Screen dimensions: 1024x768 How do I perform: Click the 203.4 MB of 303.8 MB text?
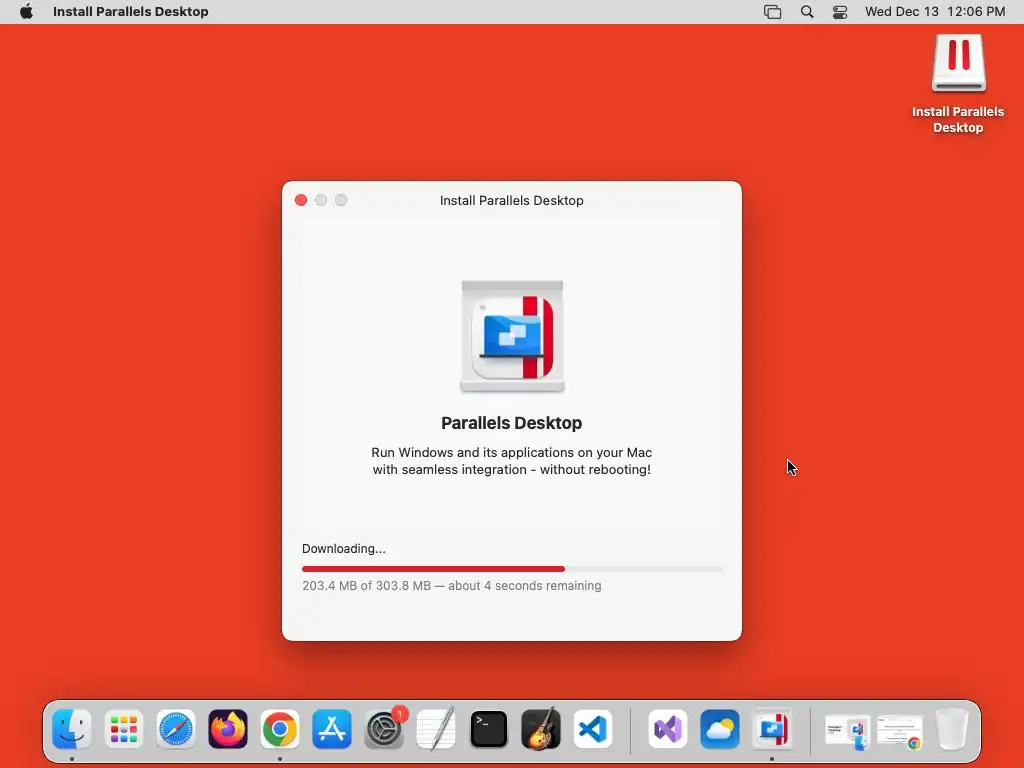coord(366,586)
